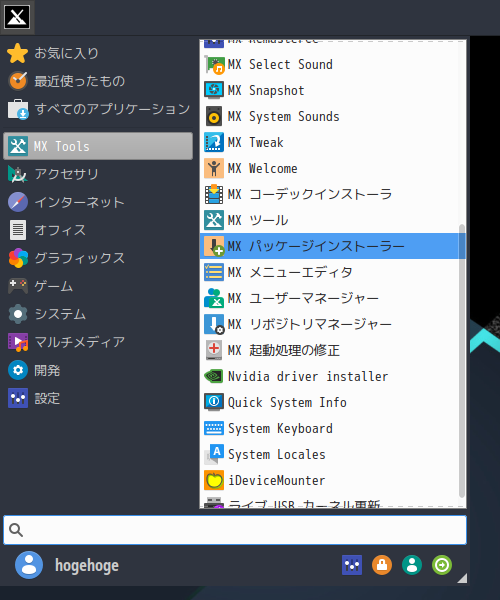Select the マルチメディア category

tap(98, 342)
